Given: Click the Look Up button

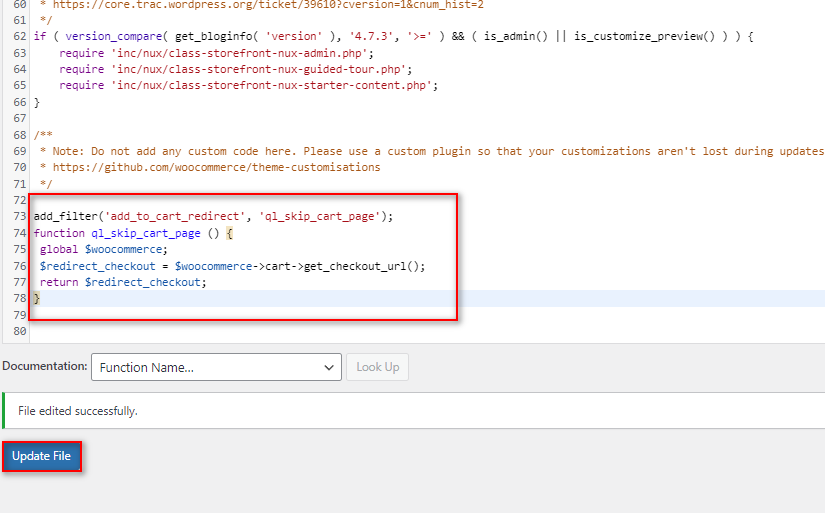Looking at the screenshot, I should click(377, 367).
